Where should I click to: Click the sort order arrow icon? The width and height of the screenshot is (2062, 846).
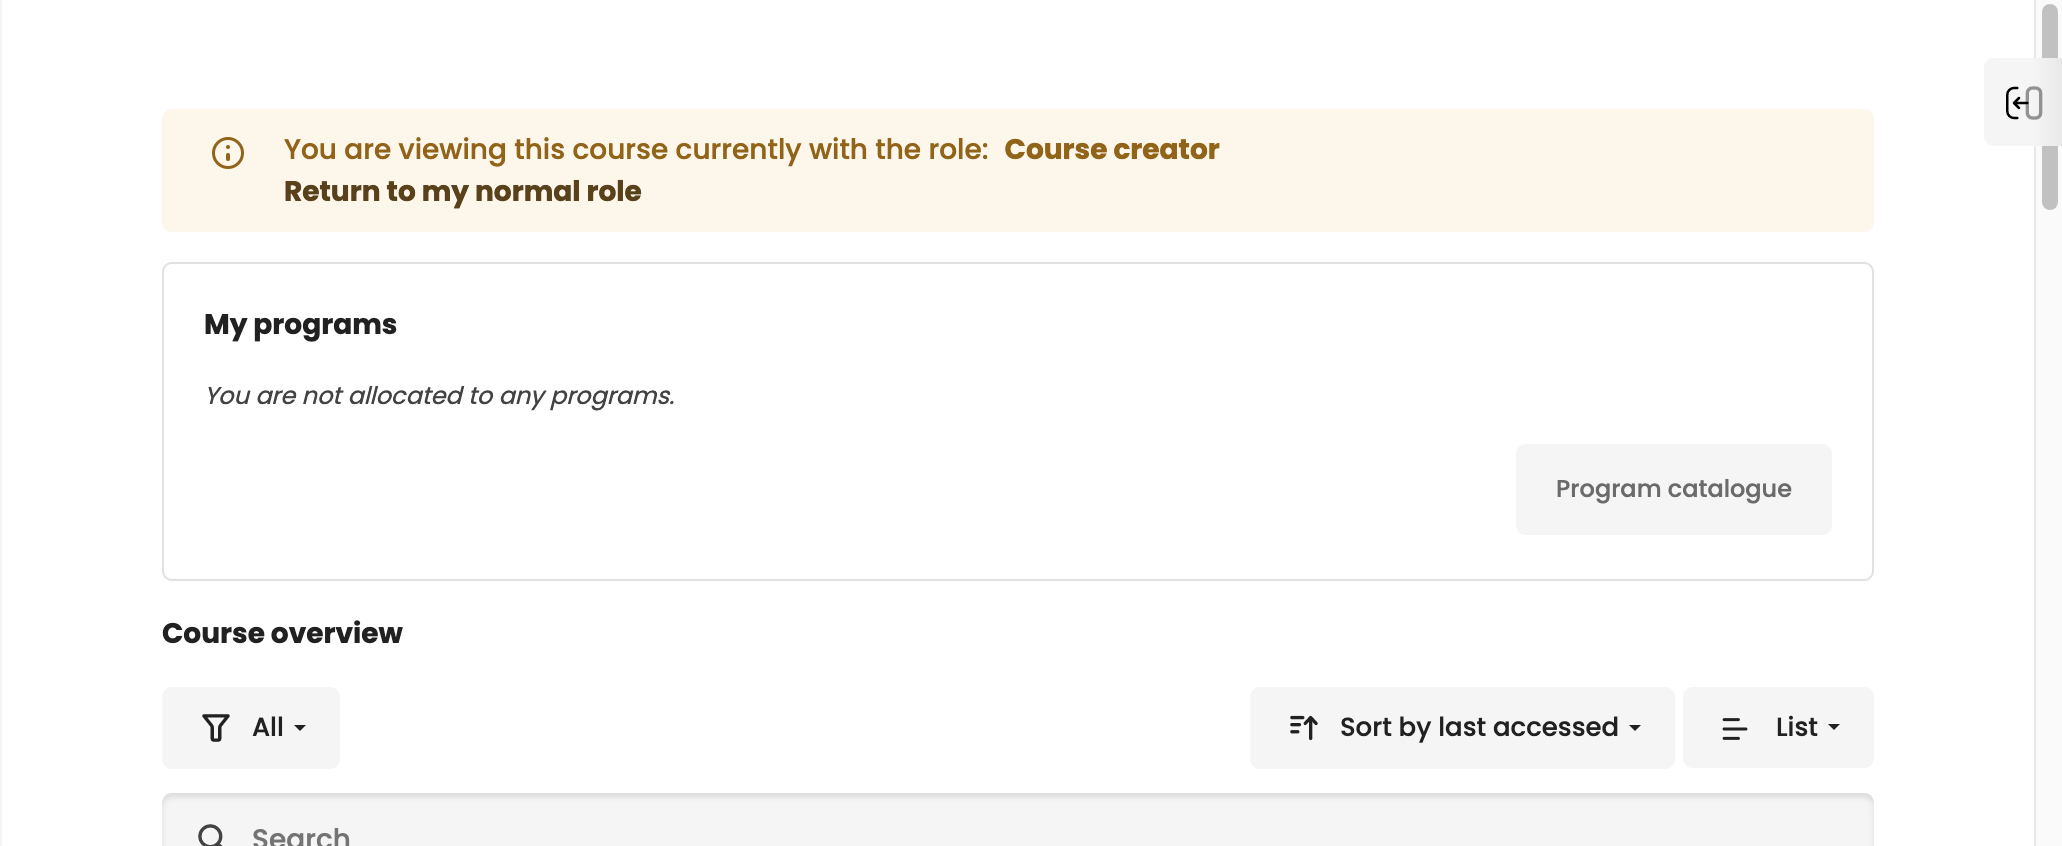click(x=1303, y=728)
